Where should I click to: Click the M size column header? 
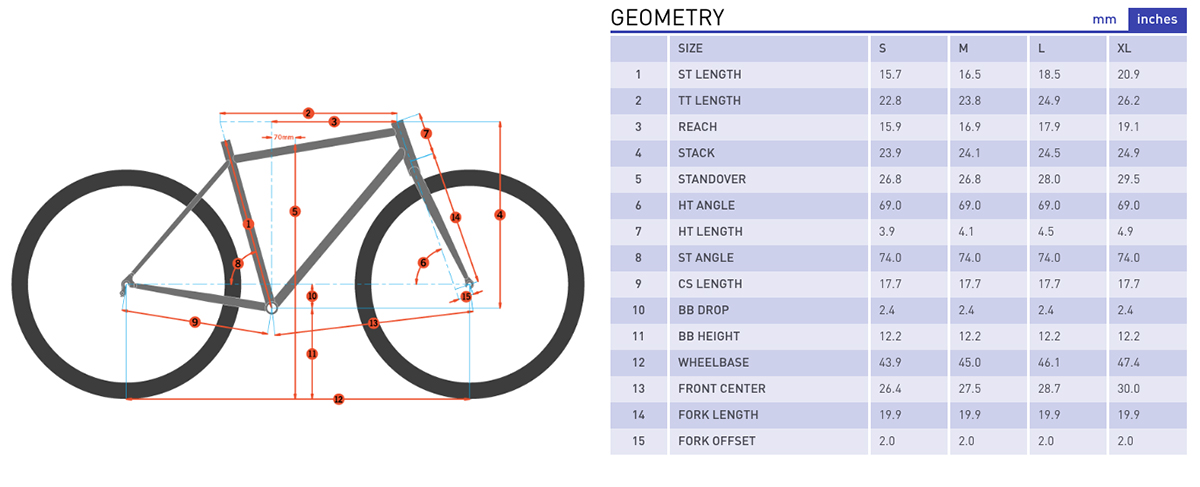click(x=964, y=48)
